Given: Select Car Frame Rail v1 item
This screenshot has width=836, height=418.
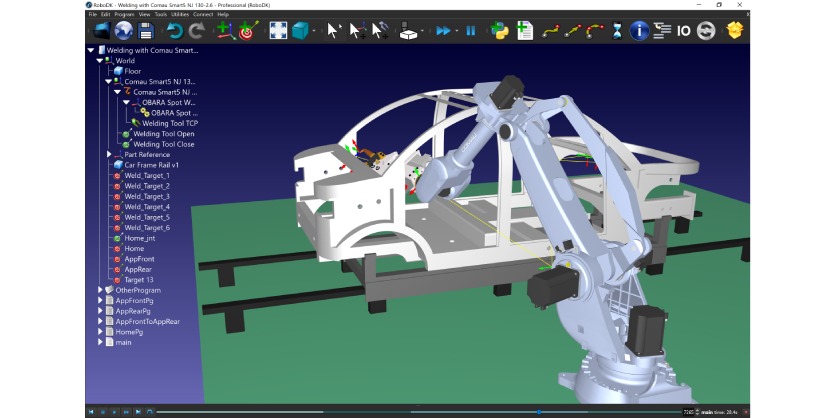Looking at the screenshot, I should click(150, 165).
